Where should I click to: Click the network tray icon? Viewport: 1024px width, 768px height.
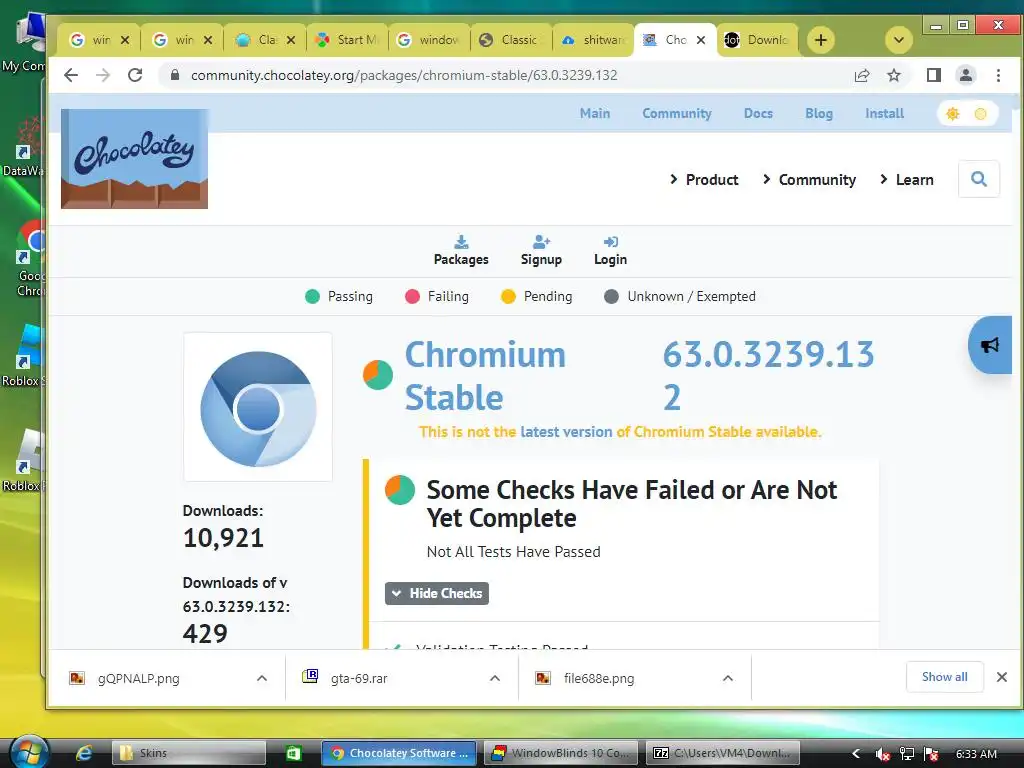point(906,754)
